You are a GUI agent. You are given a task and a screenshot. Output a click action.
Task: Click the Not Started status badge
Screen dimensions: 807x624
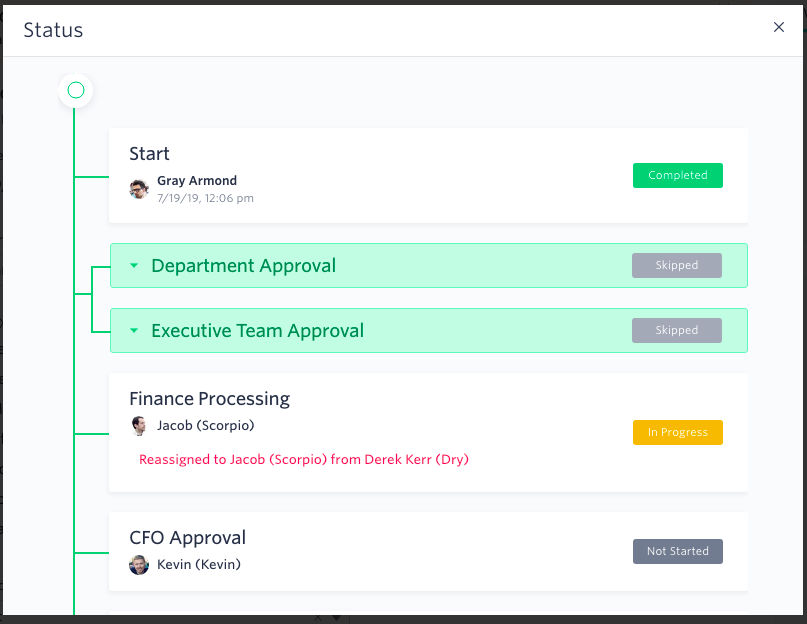(678, 551)
